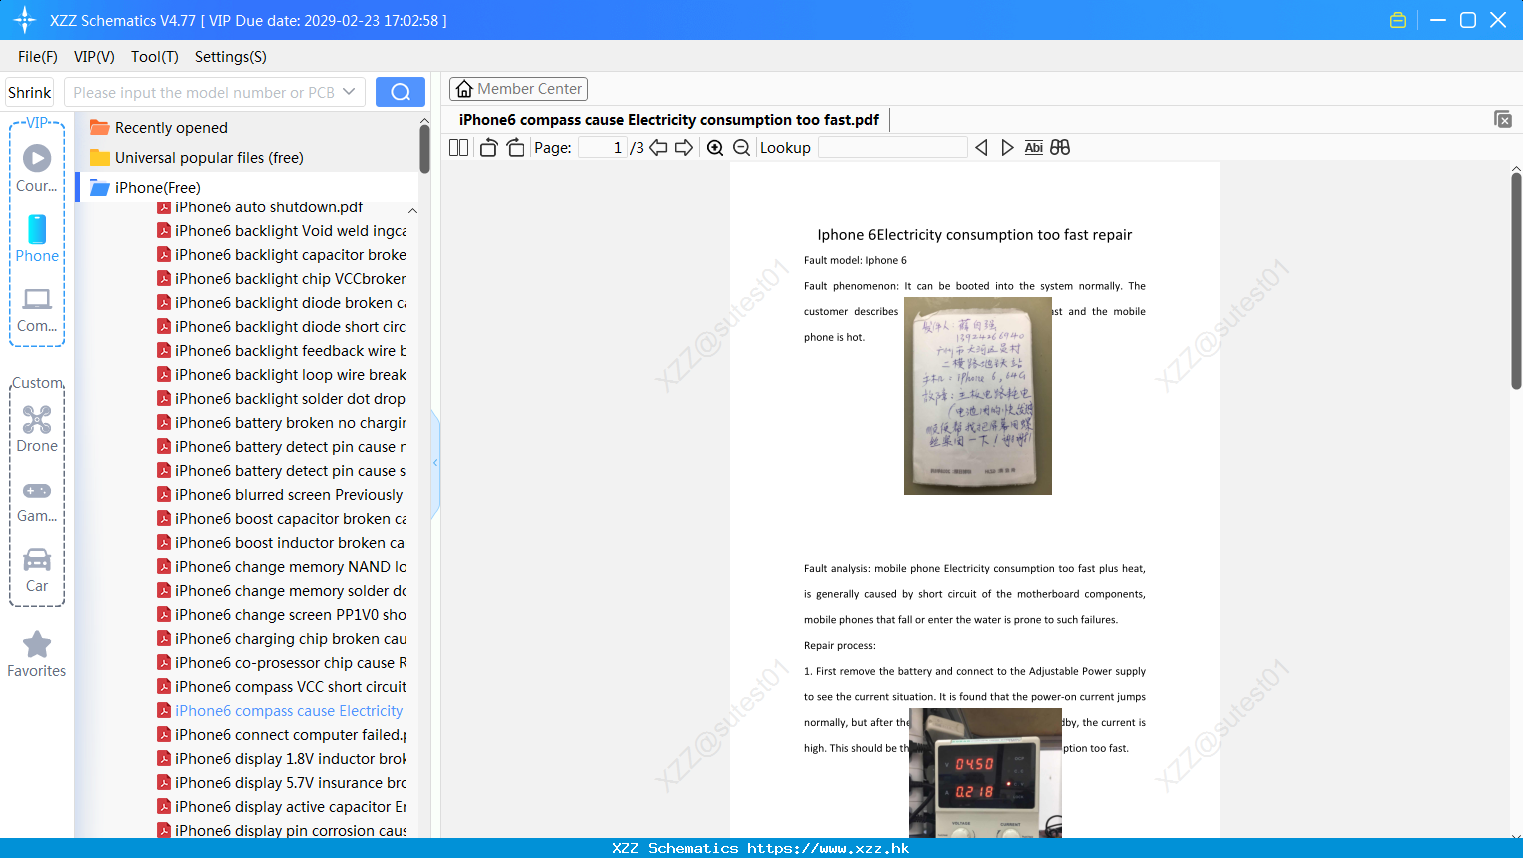Find next lookup match triangle

pos(1007,148)
